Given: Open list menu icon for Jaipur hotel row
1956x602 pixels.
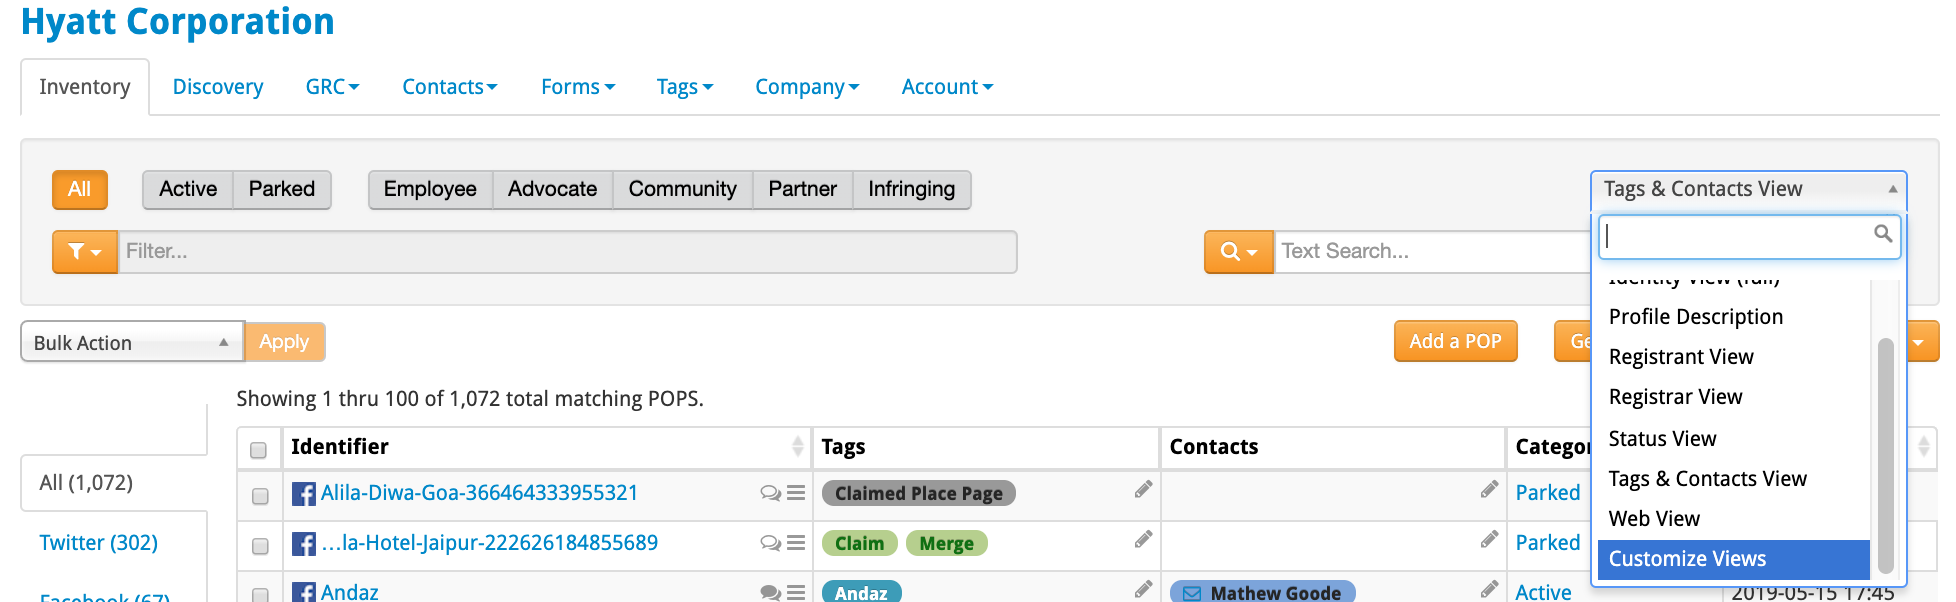Looking at the screenshot, I should coord(796,543).
